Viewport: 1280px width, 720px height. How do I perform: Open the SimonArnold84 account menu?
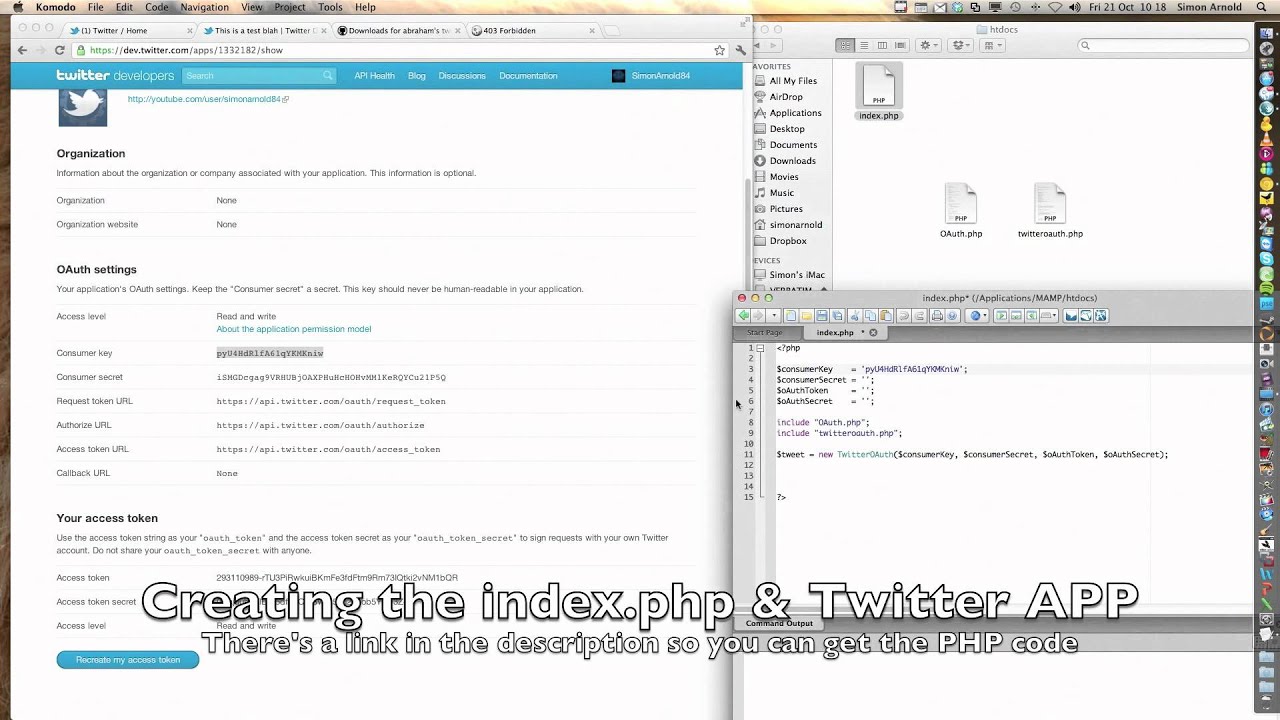tap(651, 76)
